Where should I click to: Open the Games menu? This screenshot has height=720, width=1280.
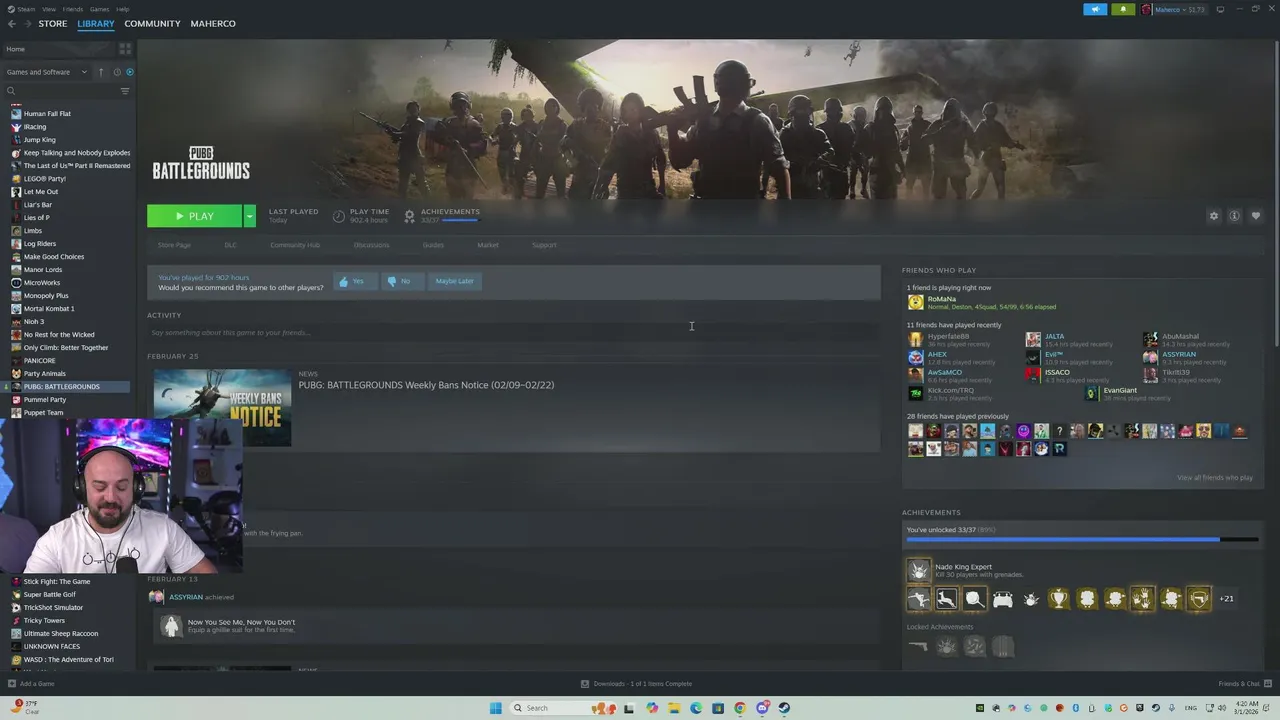(x=99, y=9)
